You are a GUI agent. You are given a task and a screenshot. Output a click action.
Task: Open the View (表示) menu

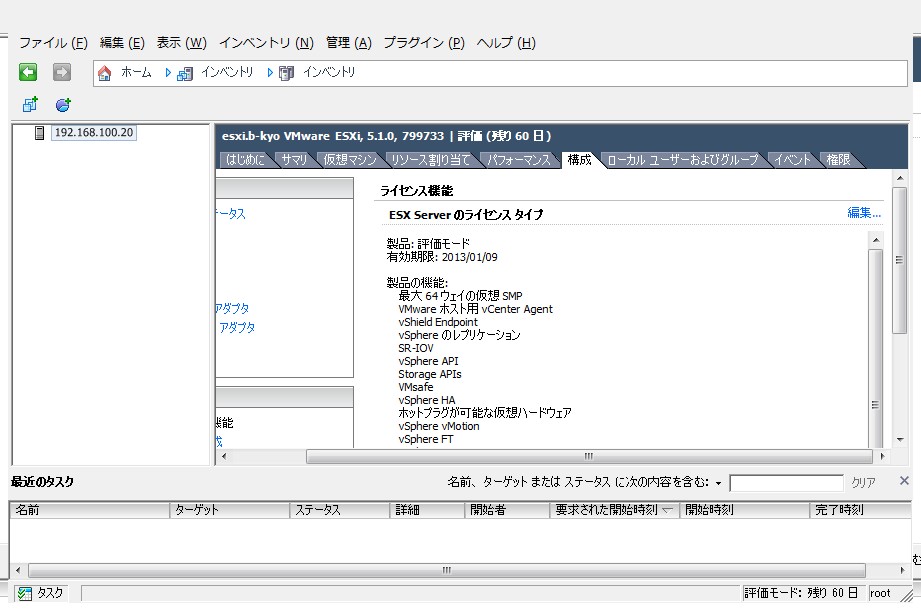point(181,43)
